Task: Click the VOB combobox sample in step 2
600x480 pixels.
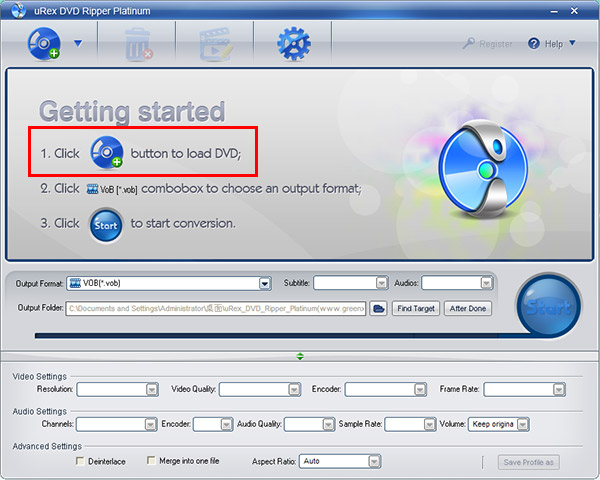Action: coord(112,189)
